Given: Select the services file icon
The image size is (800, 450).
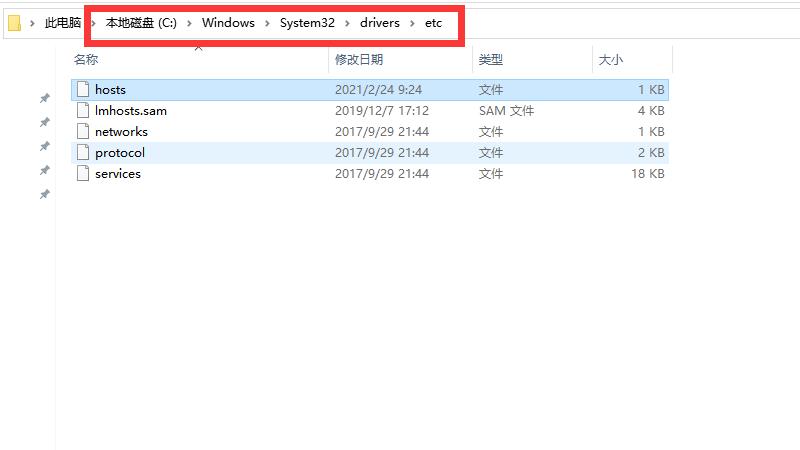Looking at the screenshot, I should tap(84, 174).
